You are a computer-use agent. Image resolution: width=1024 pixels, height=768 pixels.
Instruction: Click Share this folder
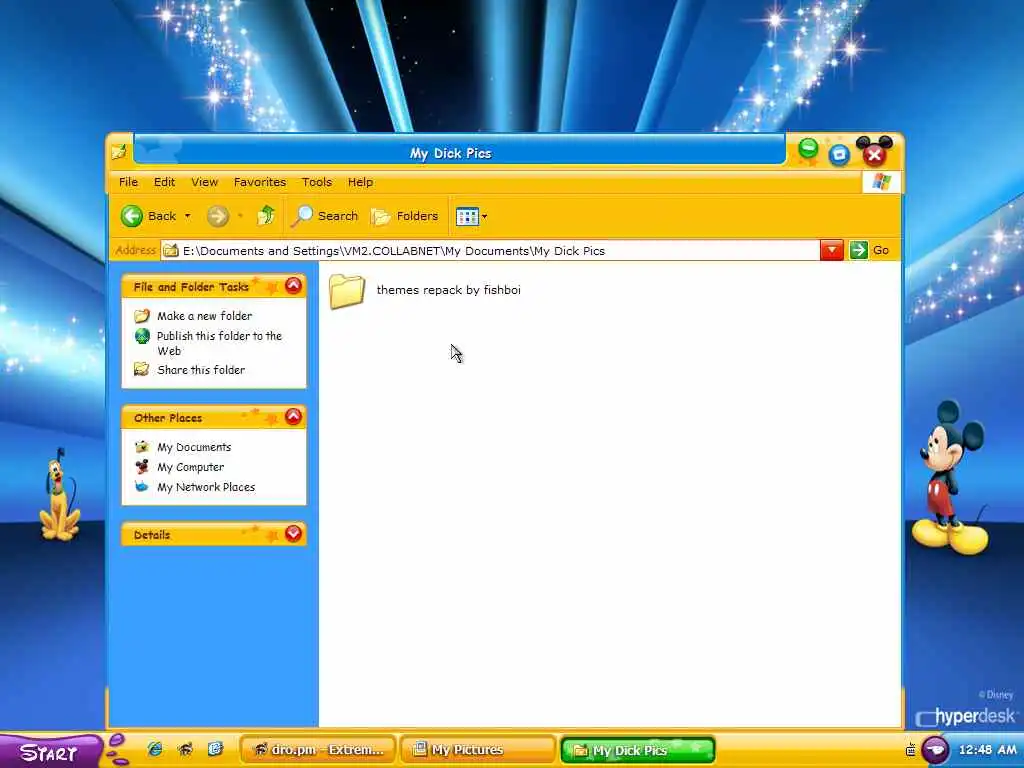tap(201, 370)
